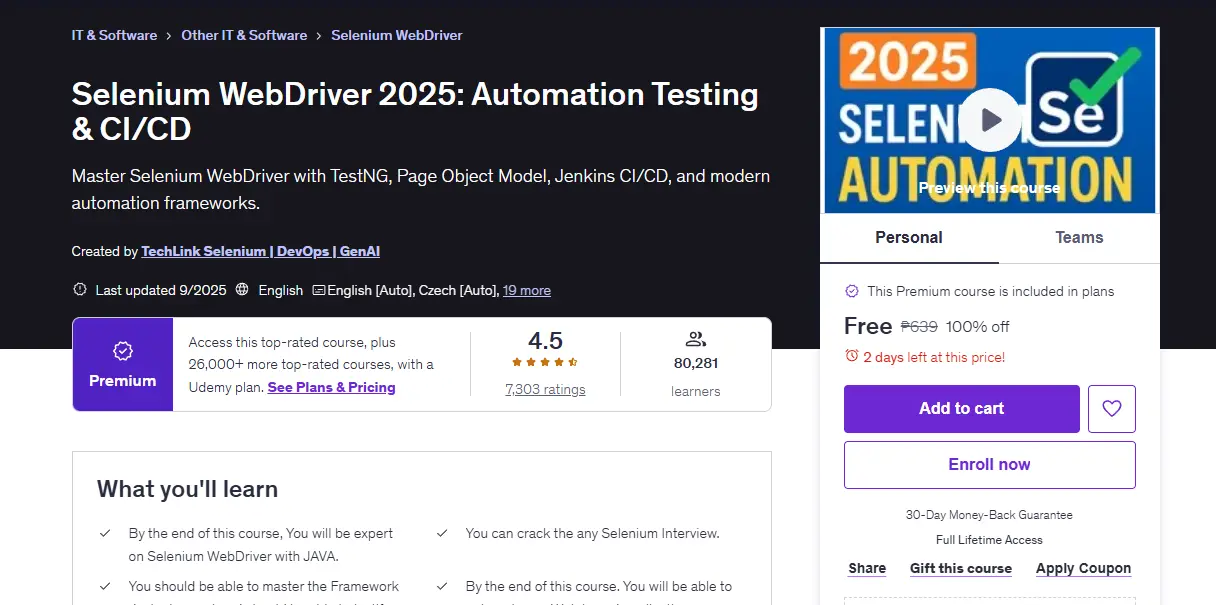Click the course title heading

(x=415, y=111)
